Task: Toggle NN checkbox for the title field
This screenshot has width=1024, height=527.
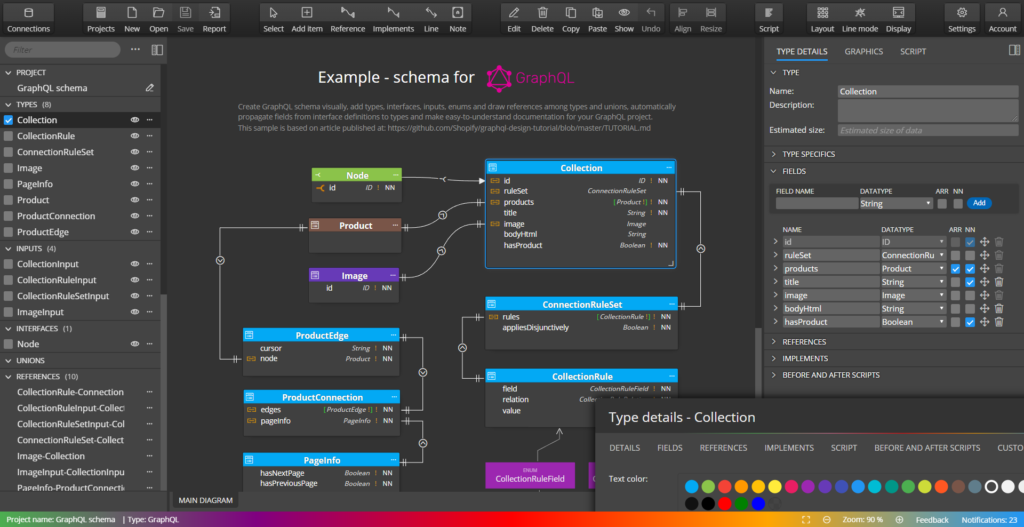Action: (x=970, y=282)
